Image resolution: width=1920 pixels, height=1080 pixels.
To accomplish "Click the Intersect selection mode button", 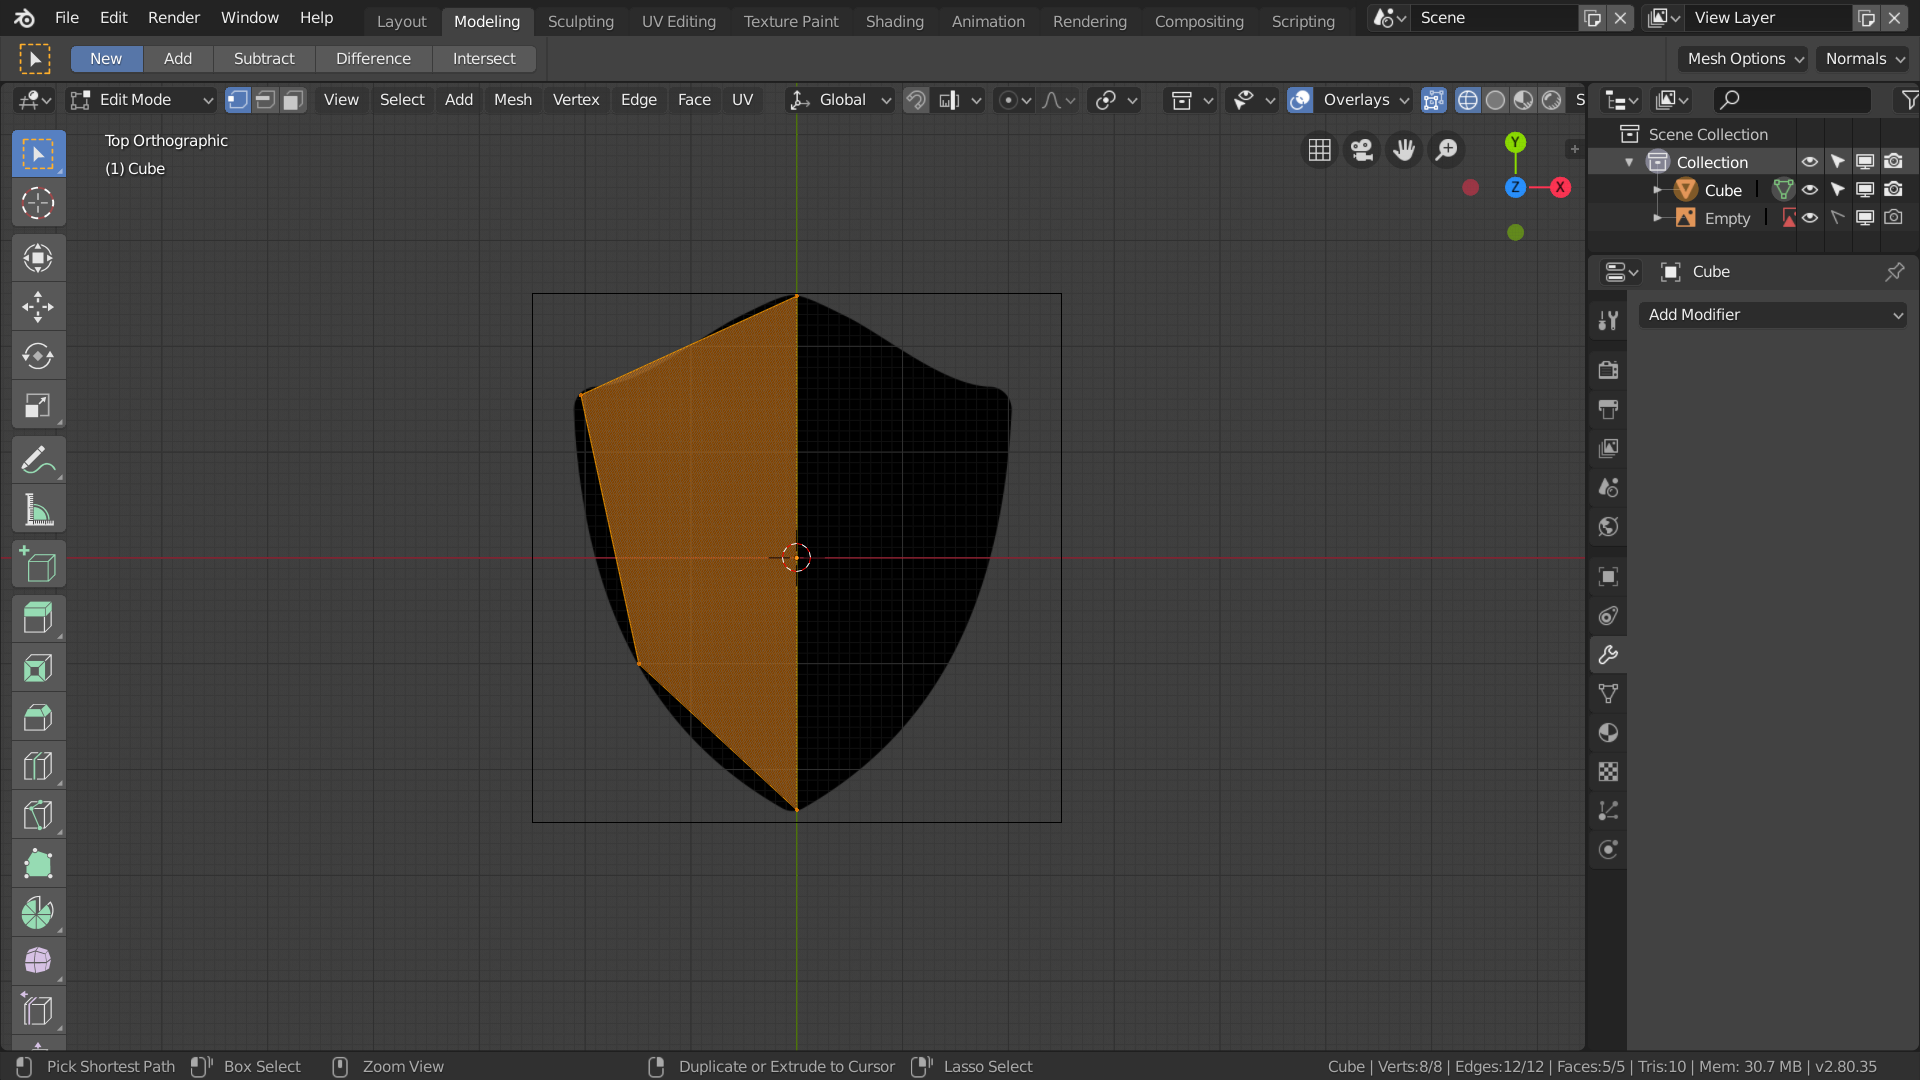I will pyautogui.click(x=484, y=59).
